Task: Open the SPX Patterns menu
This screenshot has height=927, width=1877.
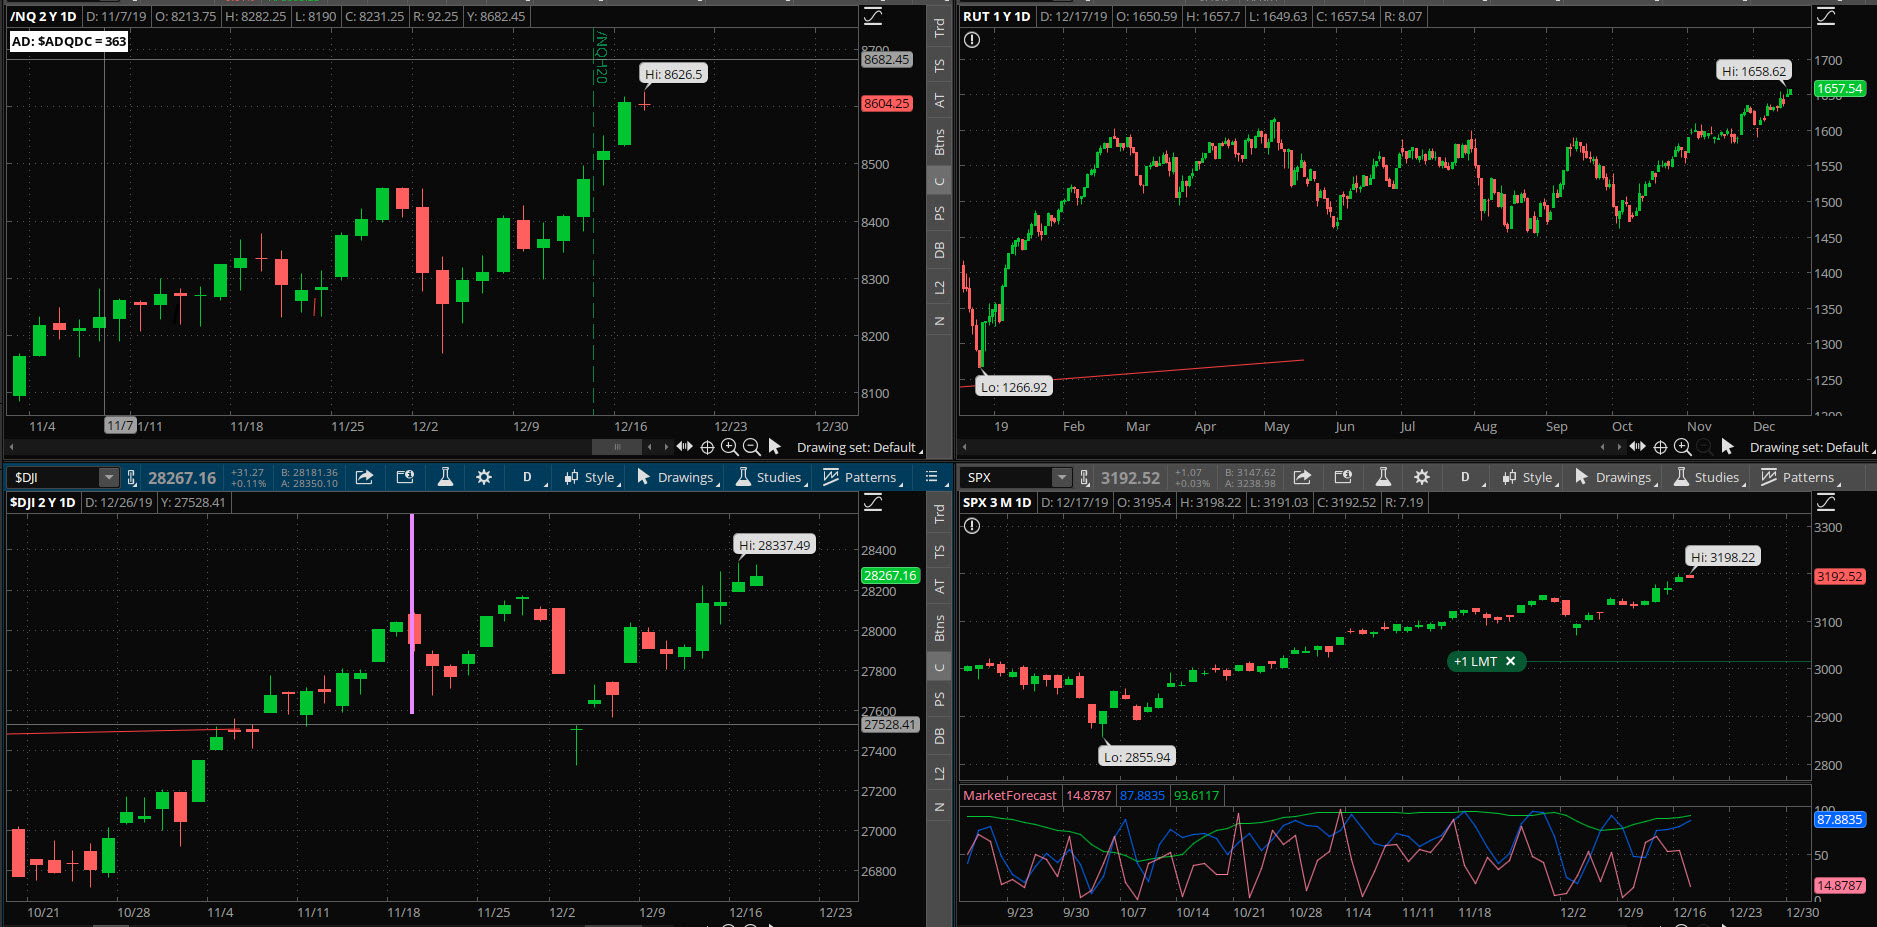Action: 1799,477
